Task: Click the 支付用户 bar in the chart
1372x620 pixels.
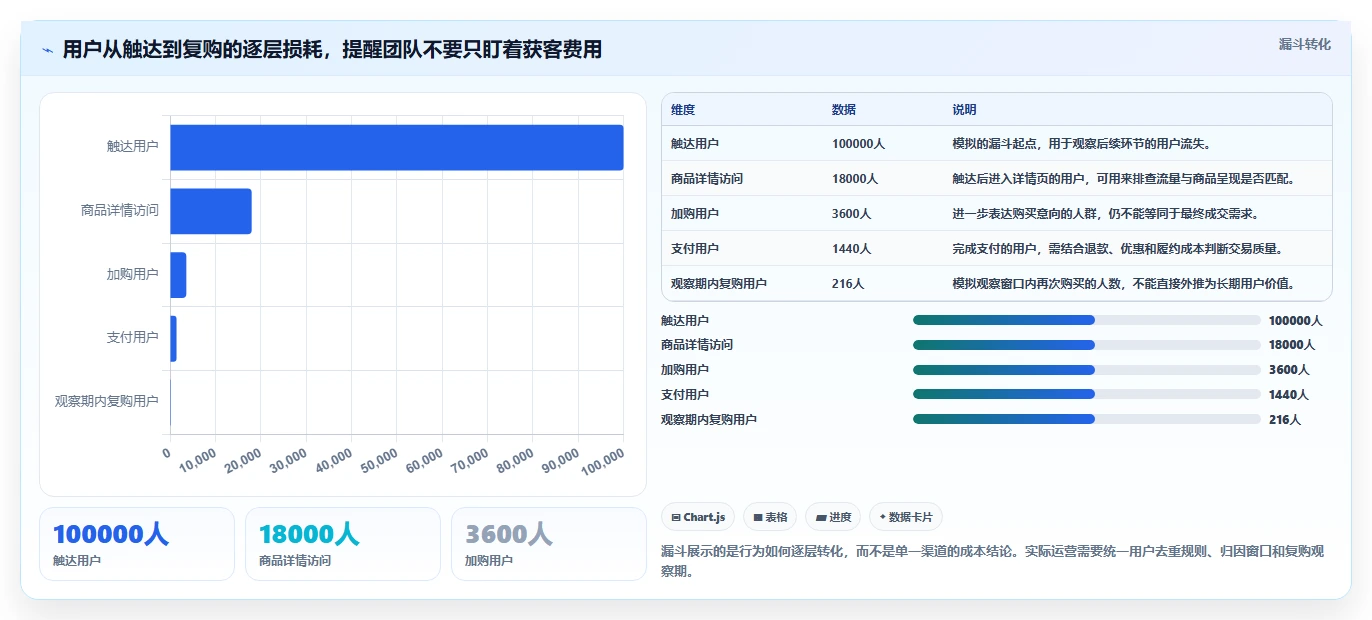Action: click(x=173, y=339)
